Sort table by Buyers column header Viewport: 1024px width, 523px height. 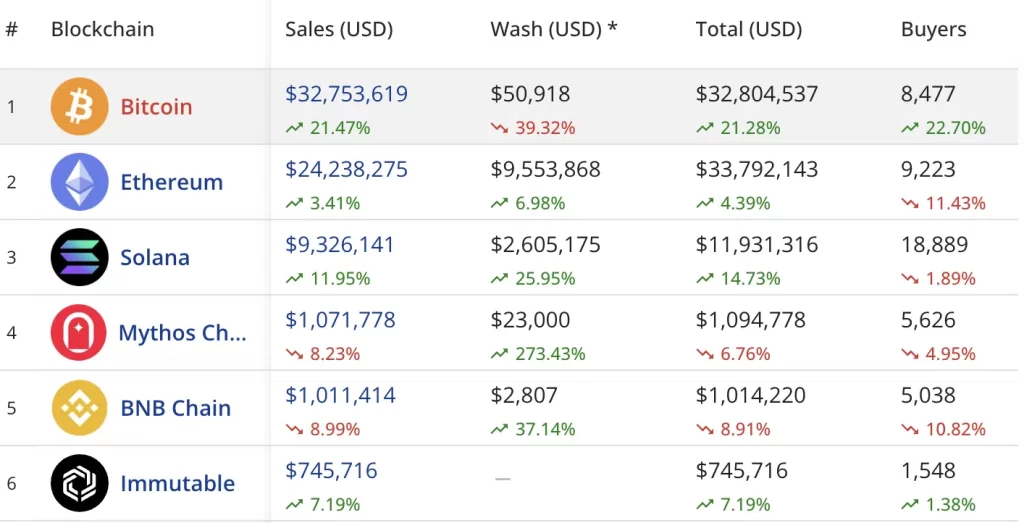(x=933, y=29)
